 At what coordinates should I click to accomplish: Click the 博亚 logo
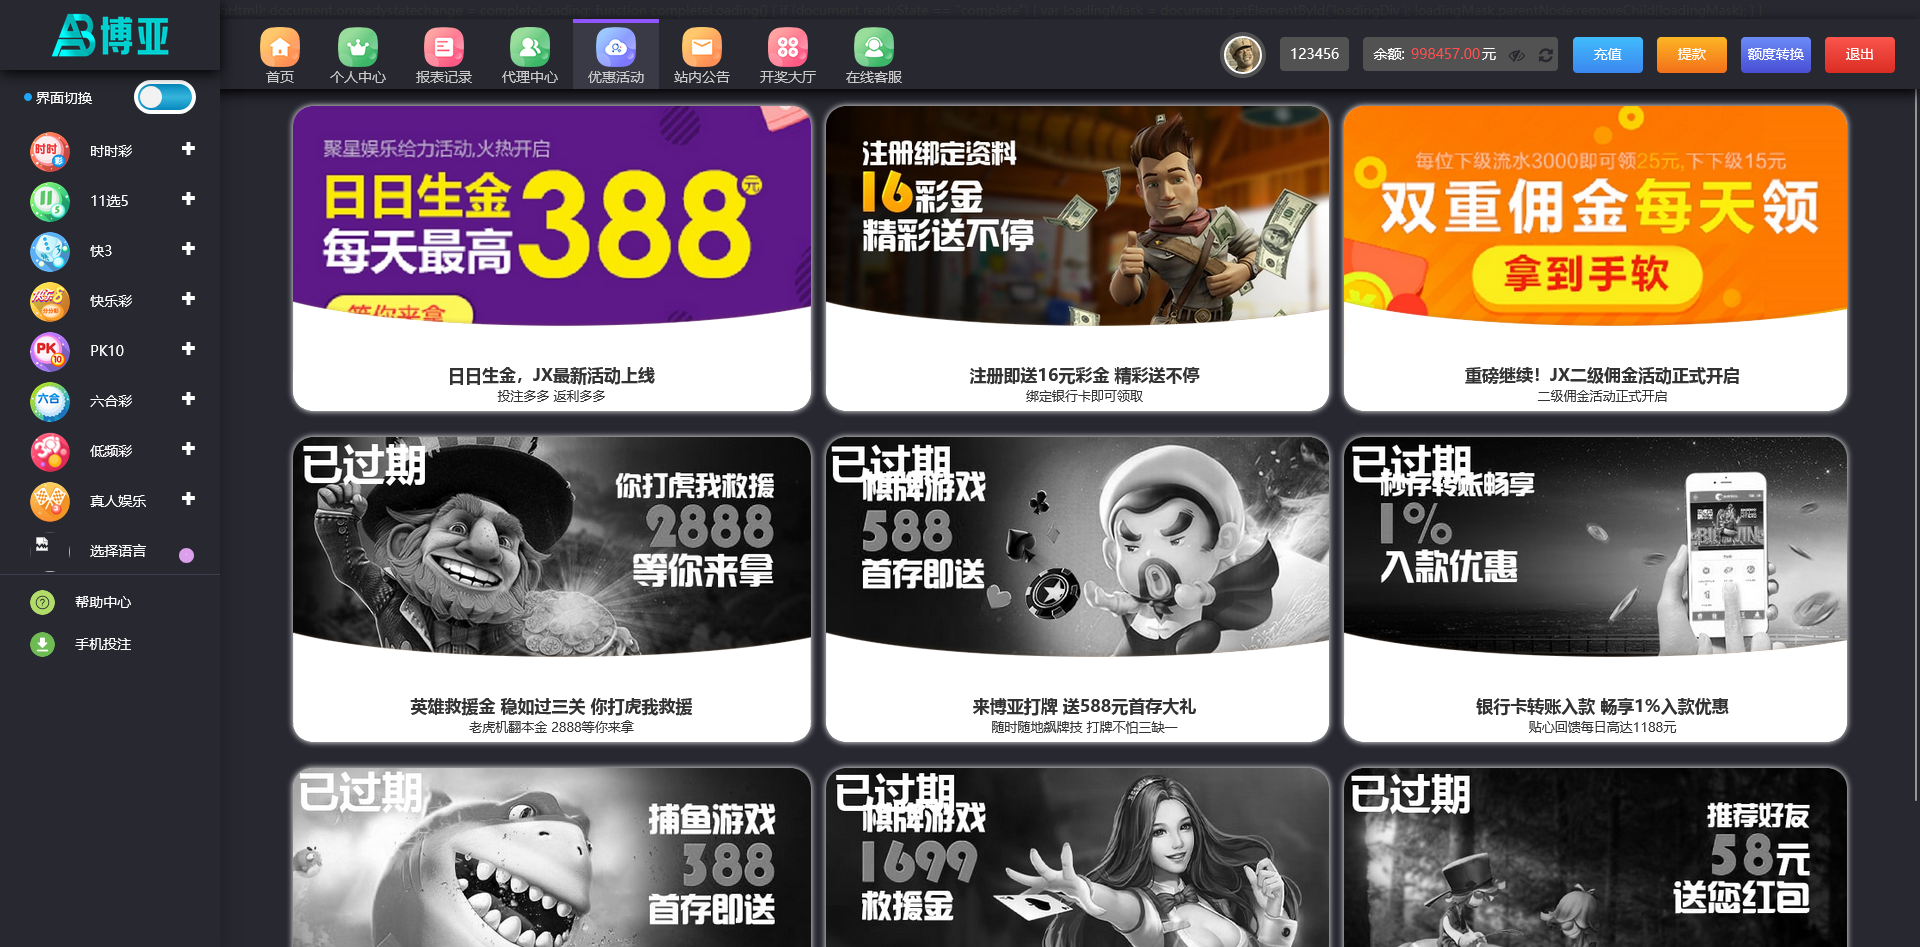click(x=110, y=35)
